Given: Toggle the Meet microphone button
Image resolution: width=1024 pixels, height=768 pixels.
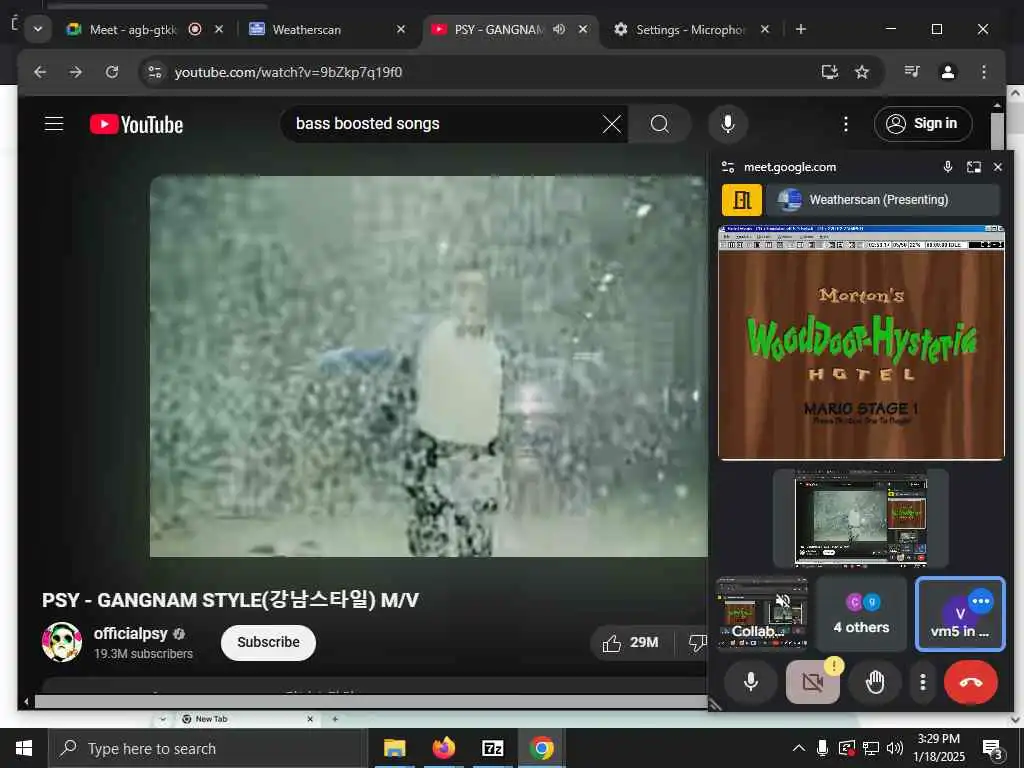Looking at the screenshot, I should point(751,682).
